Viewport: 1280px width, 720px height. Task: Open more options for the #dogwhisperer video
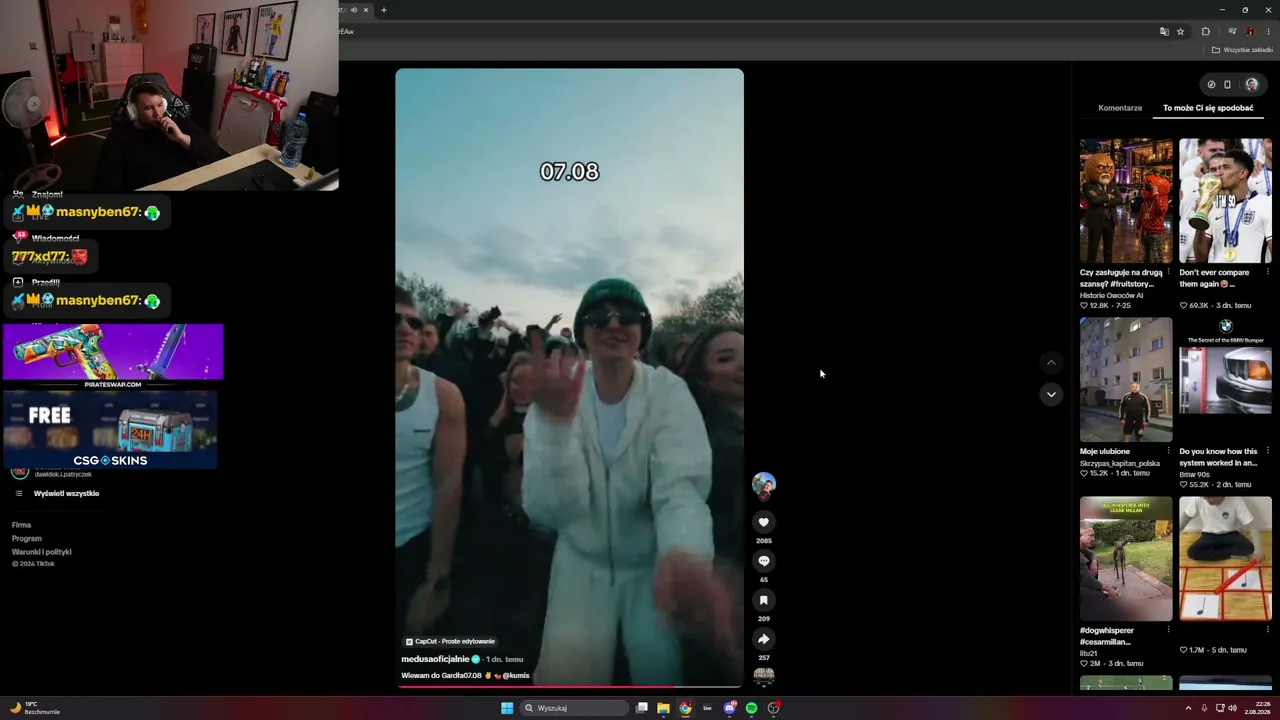(1168, 630)
